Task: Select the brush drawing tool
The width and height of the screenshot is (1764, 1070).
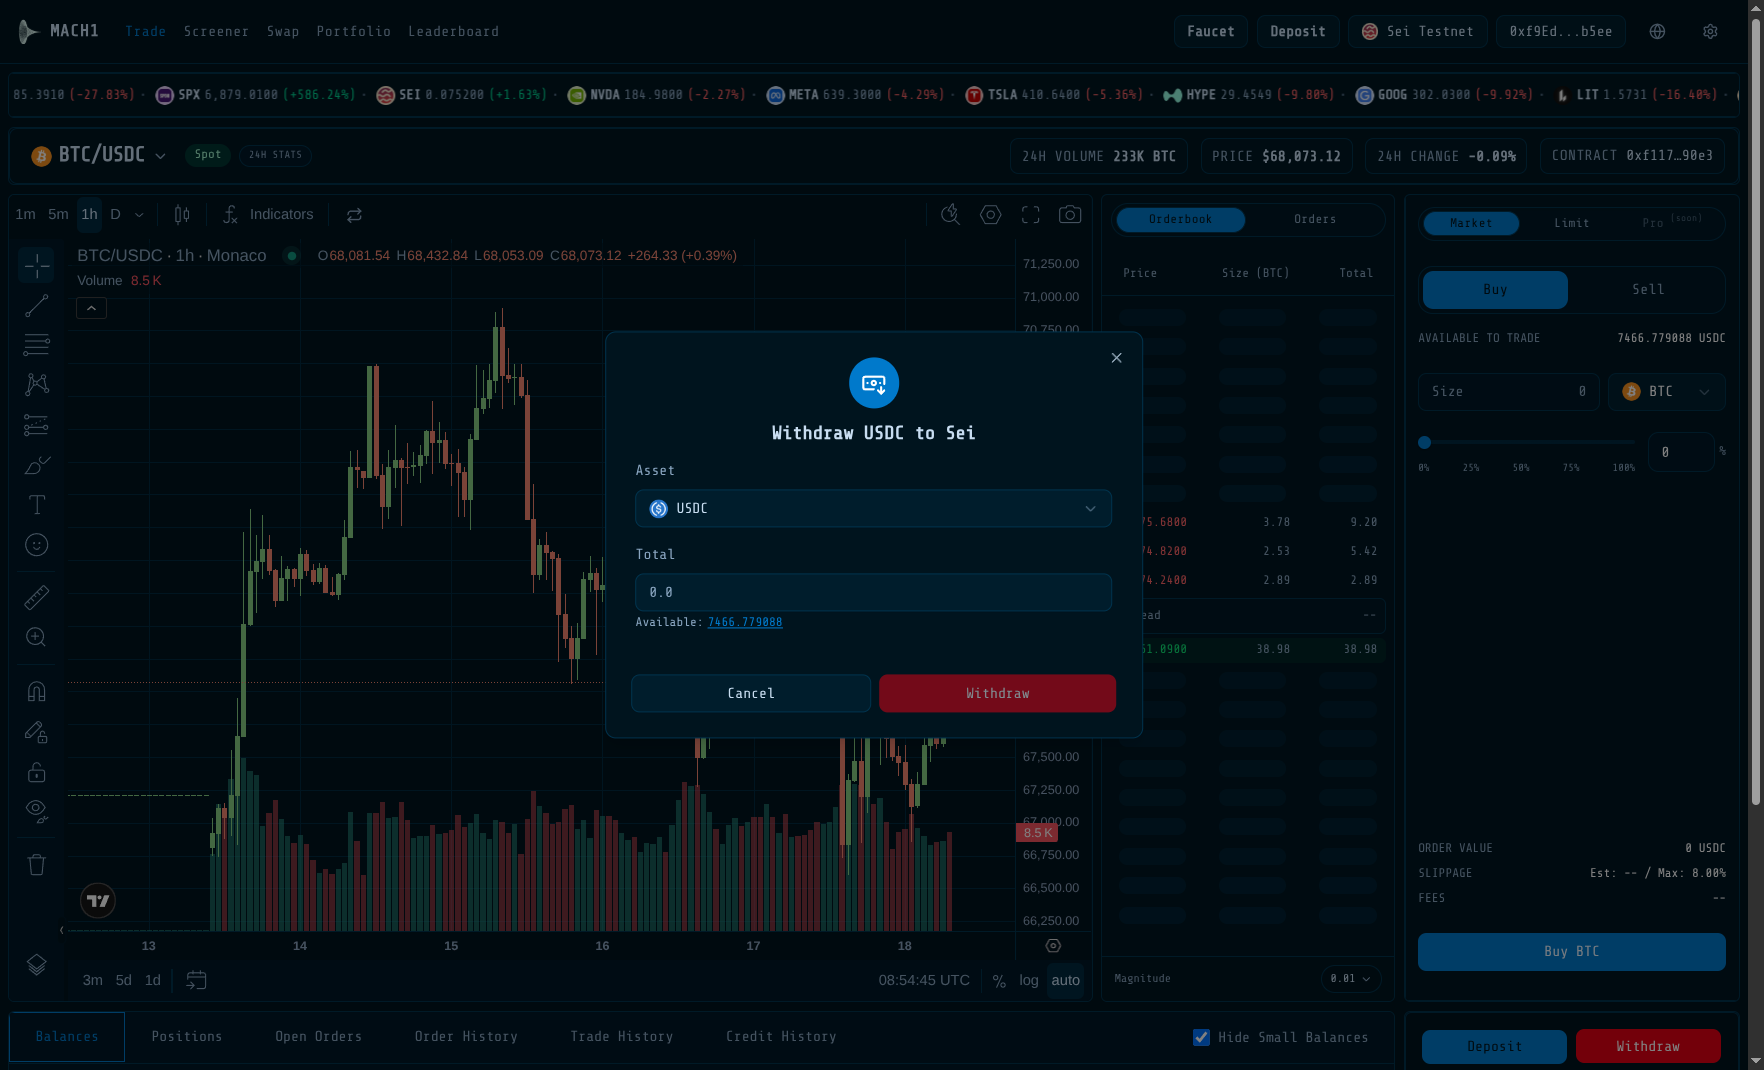Action: click(x=37, y=465)
